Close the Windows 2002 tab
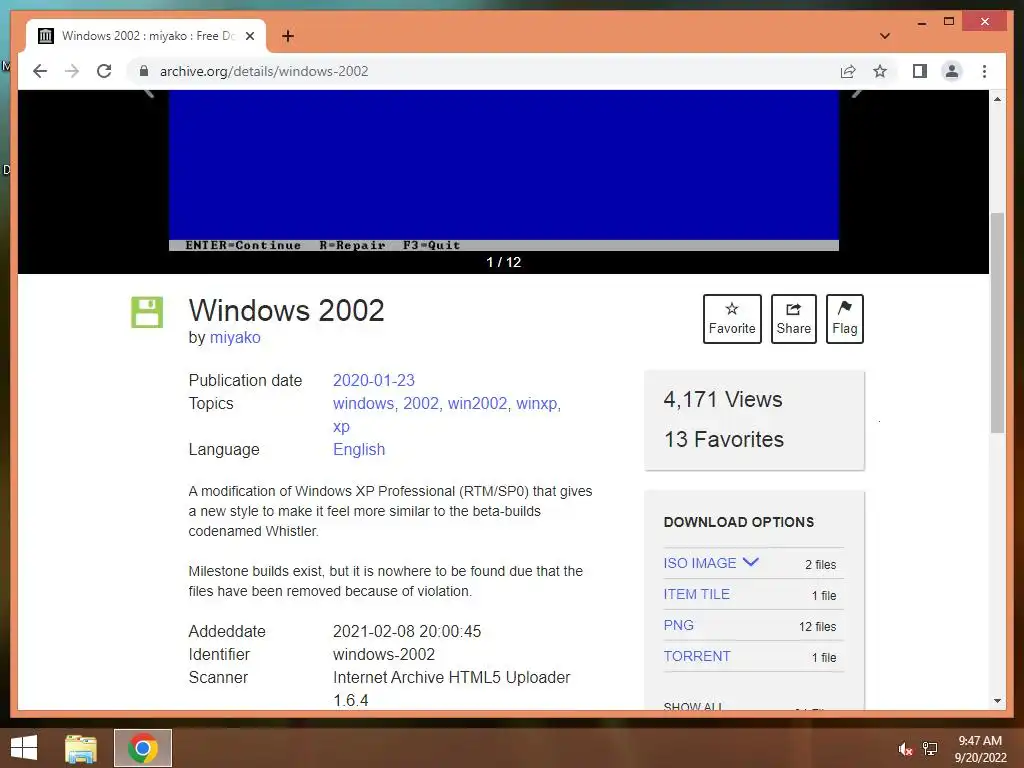 (x=249, y=36)
